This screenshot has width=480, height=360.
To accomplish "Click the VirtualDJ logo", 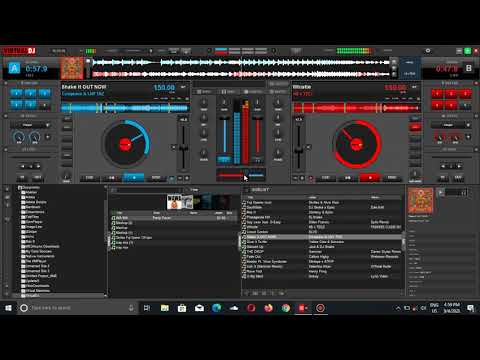I will (19, 51).
